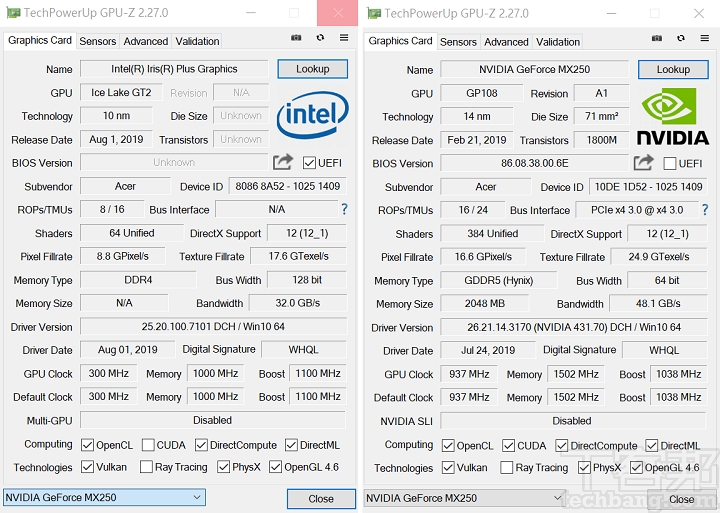Click the GPU-Z app icon in the left title bar

tap(13, 13)
